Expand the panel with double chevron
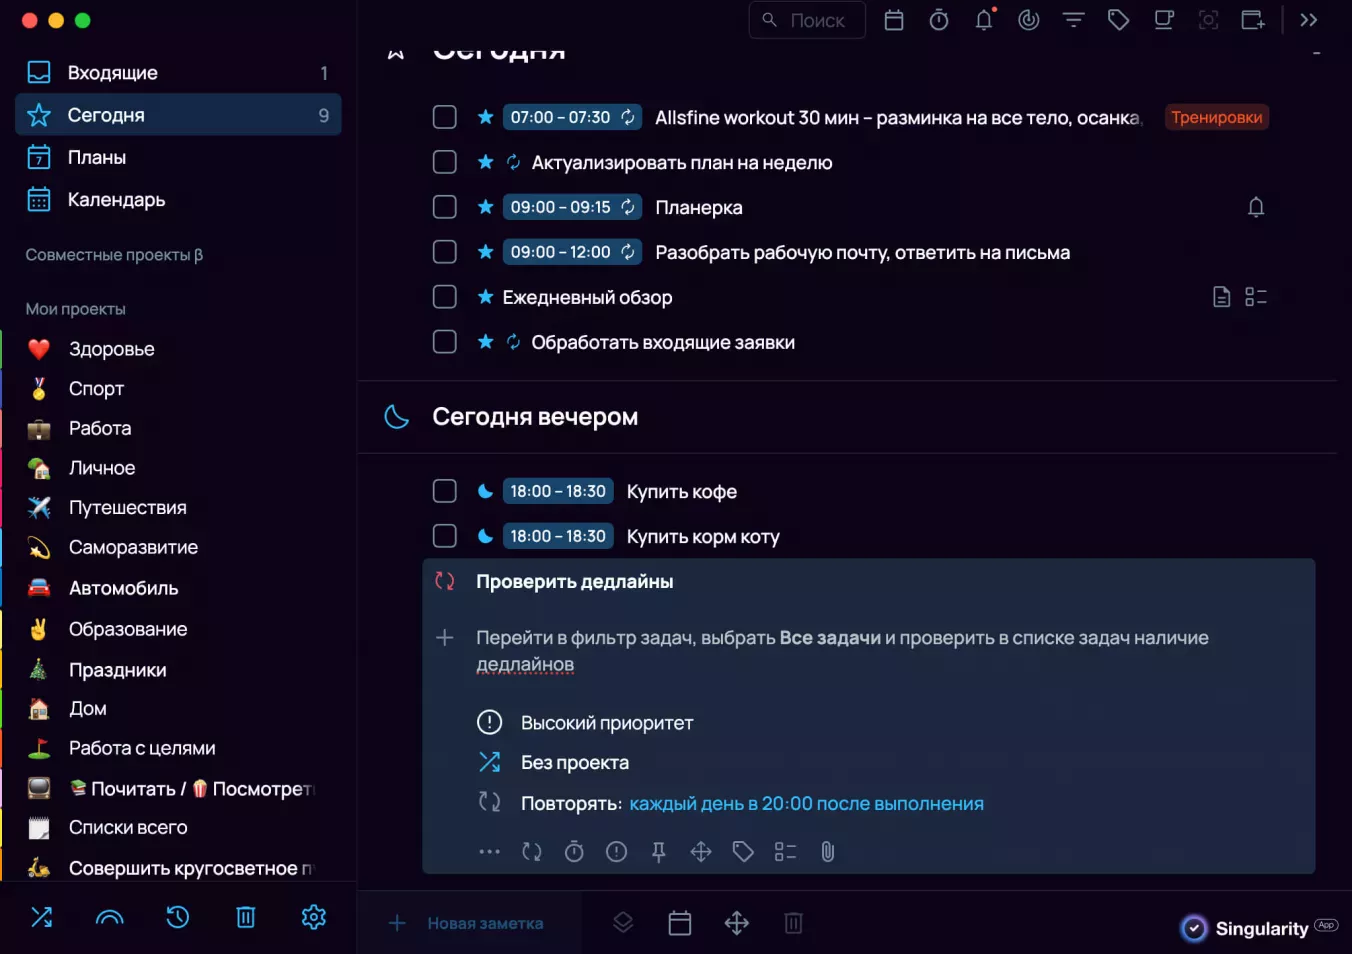Viewport: 1352px width, 954px height. point(1309,20)
